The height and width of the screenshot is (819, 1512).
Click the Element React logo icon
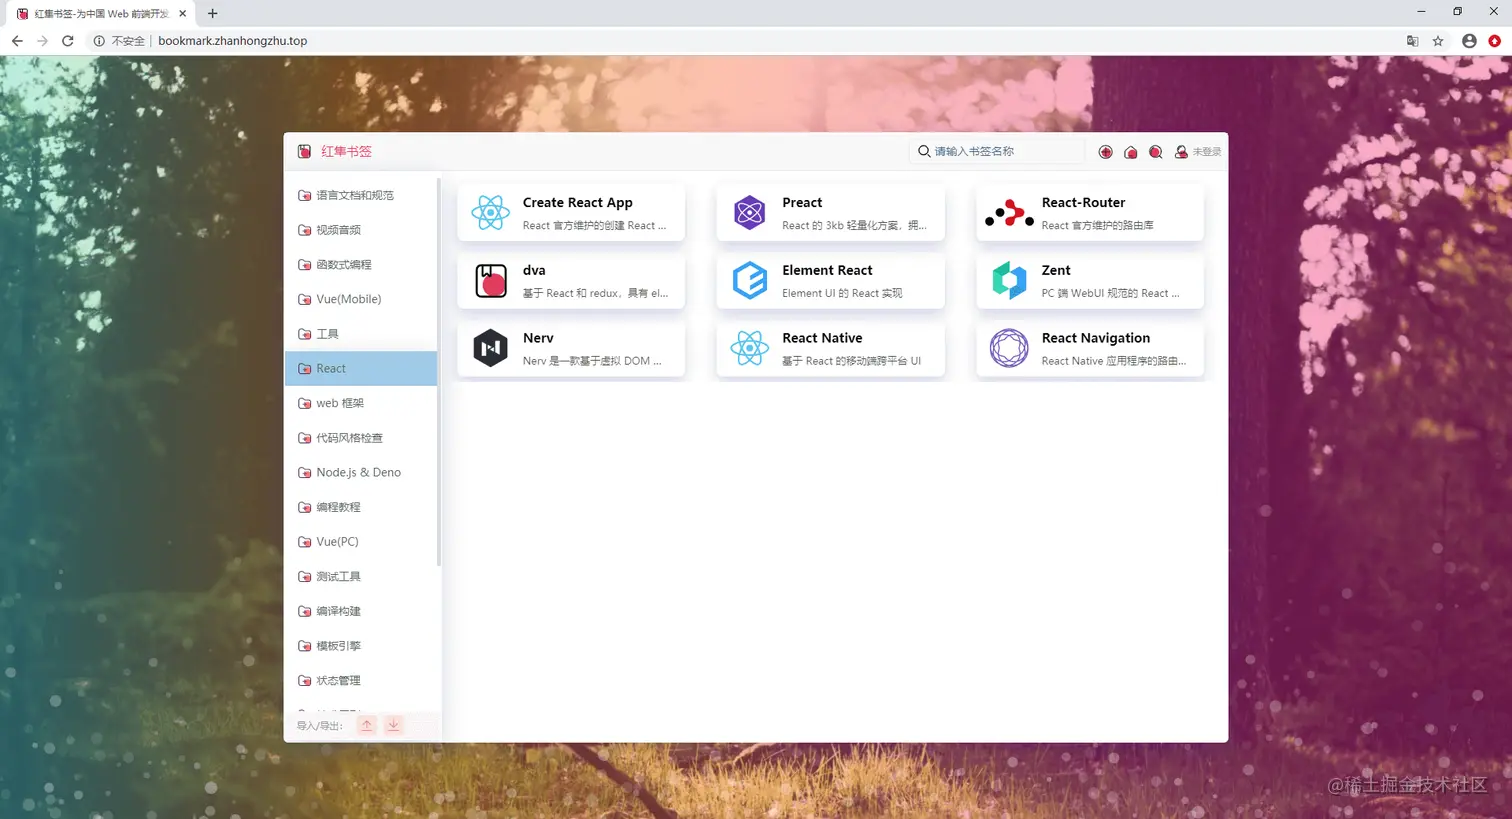tap(749, 281)
